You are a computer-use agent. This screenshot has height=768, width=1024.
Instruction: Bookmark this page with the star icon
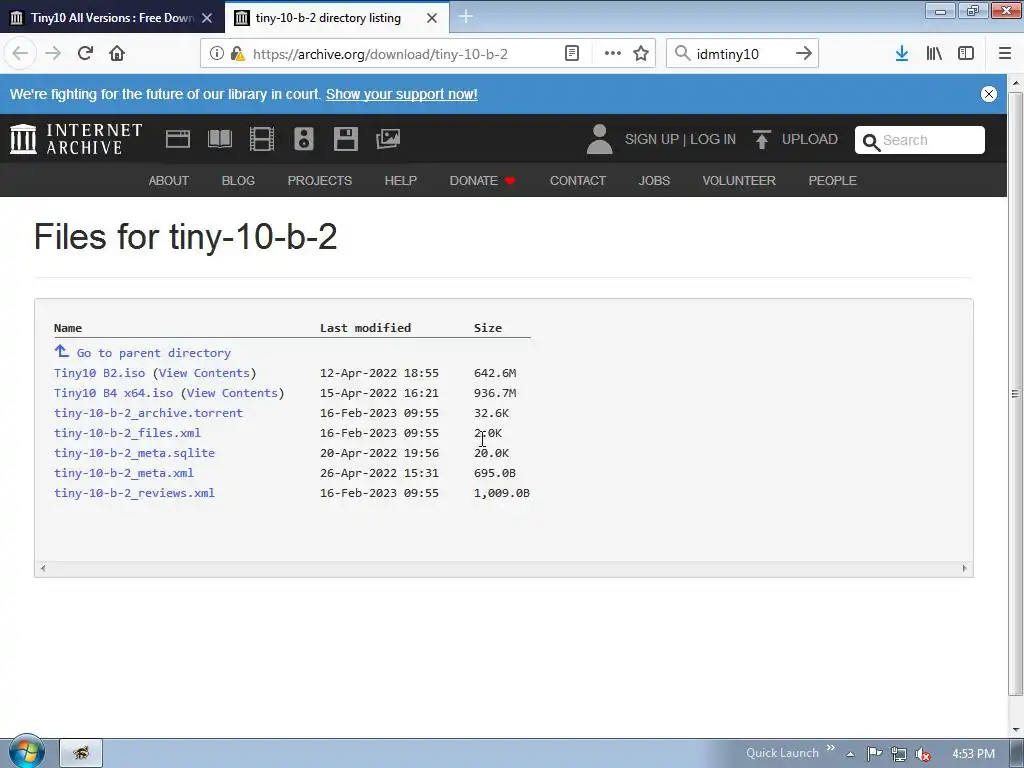(x=641, y=54)
